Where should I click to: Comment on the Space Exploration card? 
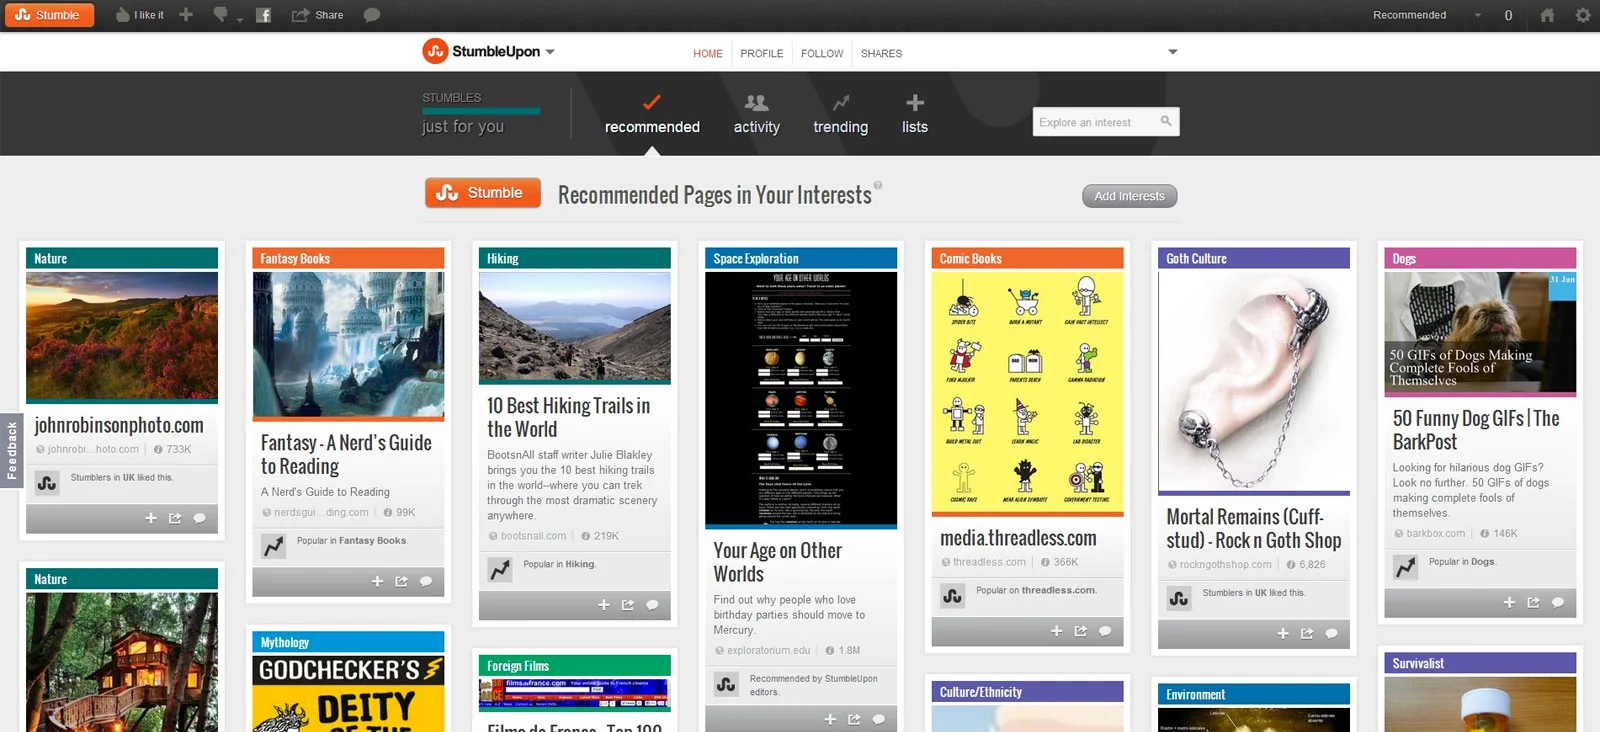pos(878,719)
